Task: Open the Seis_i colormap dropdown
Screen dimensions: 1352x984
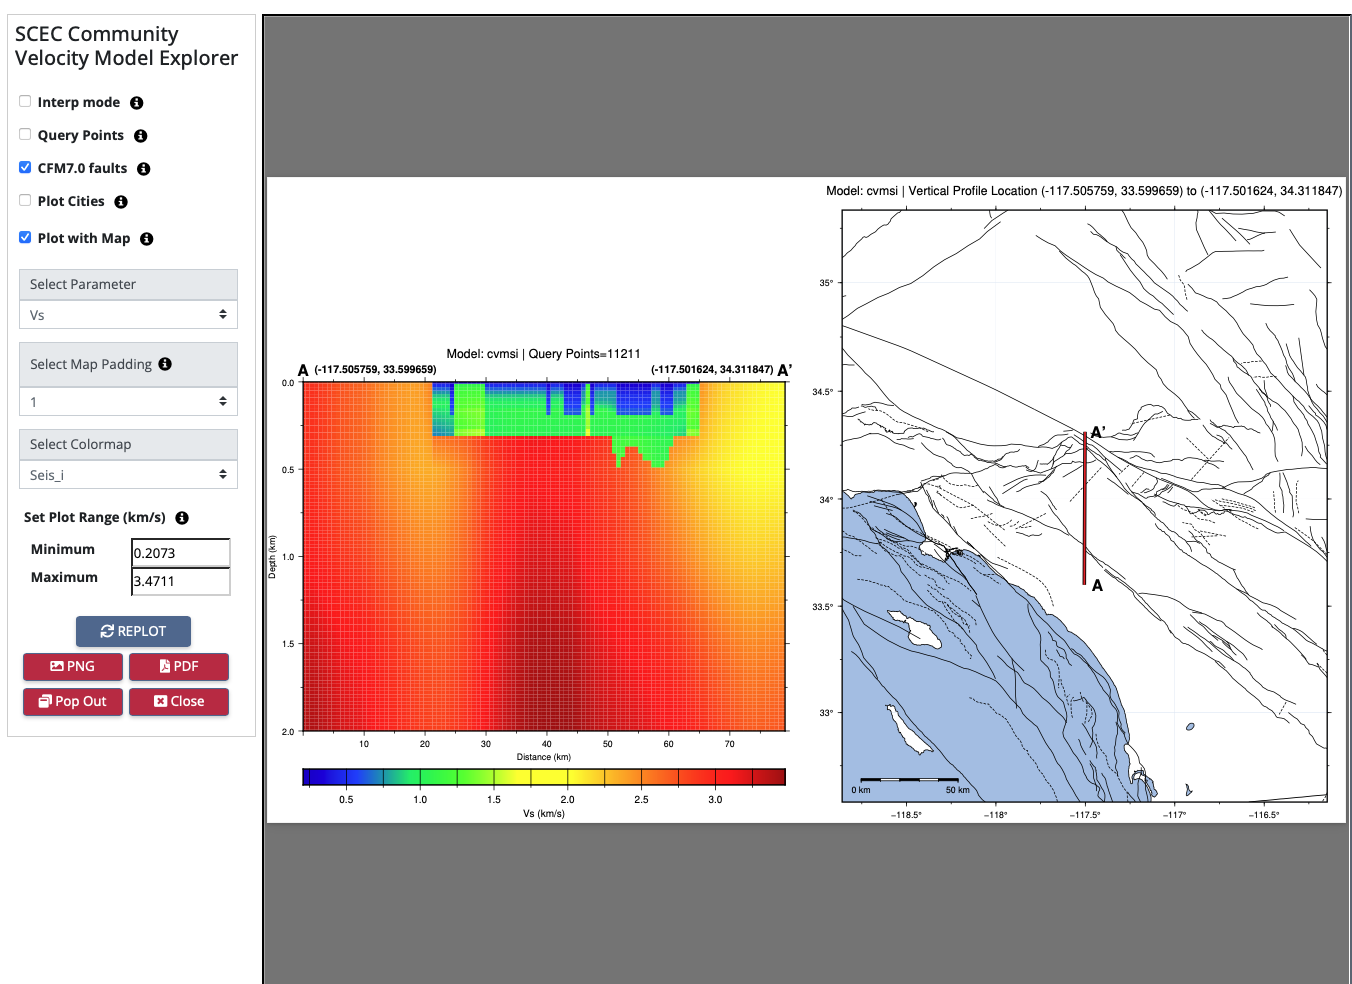Action: [128, 475]
